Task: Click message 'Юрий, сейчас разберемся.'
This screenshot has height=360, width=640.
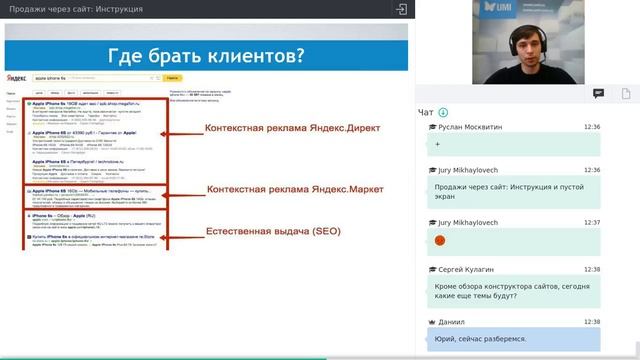Action: 513,339
